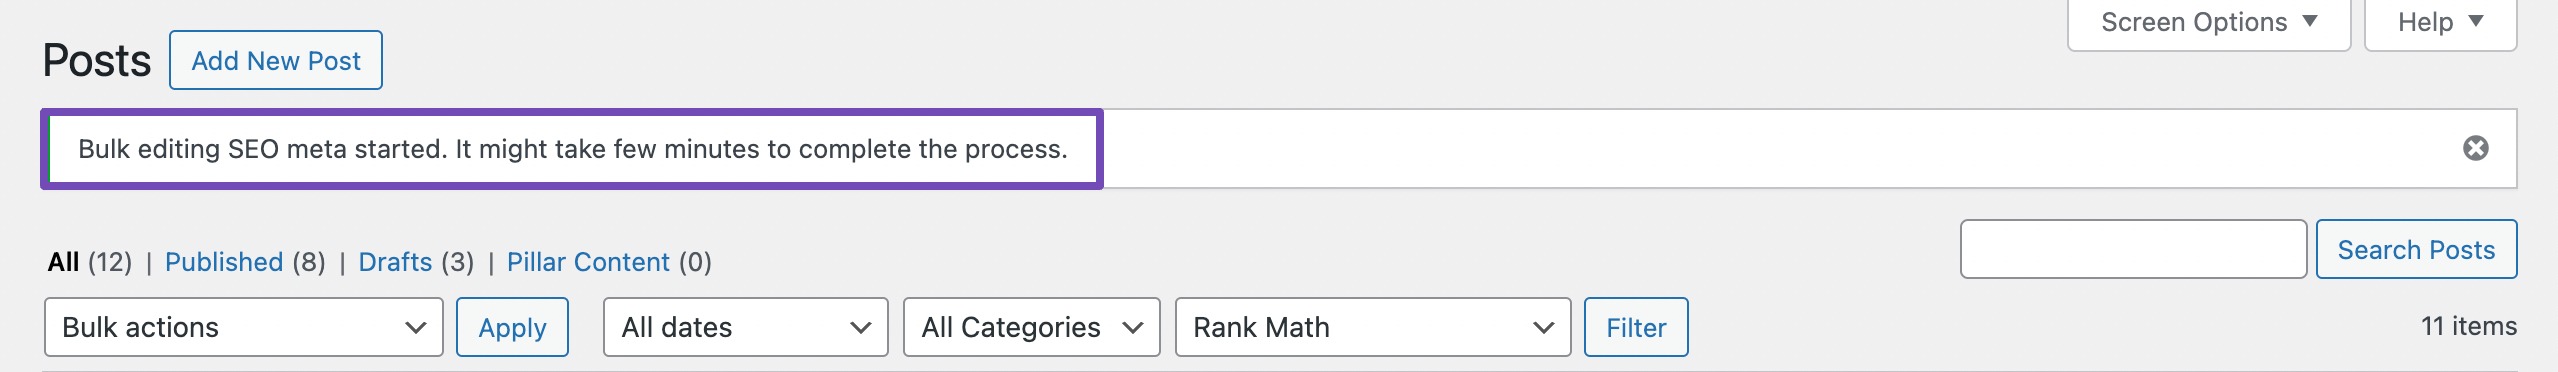The height and width of the screenshot is (372, 2558).
Task: Click the Search Posts button
Action: pos(2416,249)
